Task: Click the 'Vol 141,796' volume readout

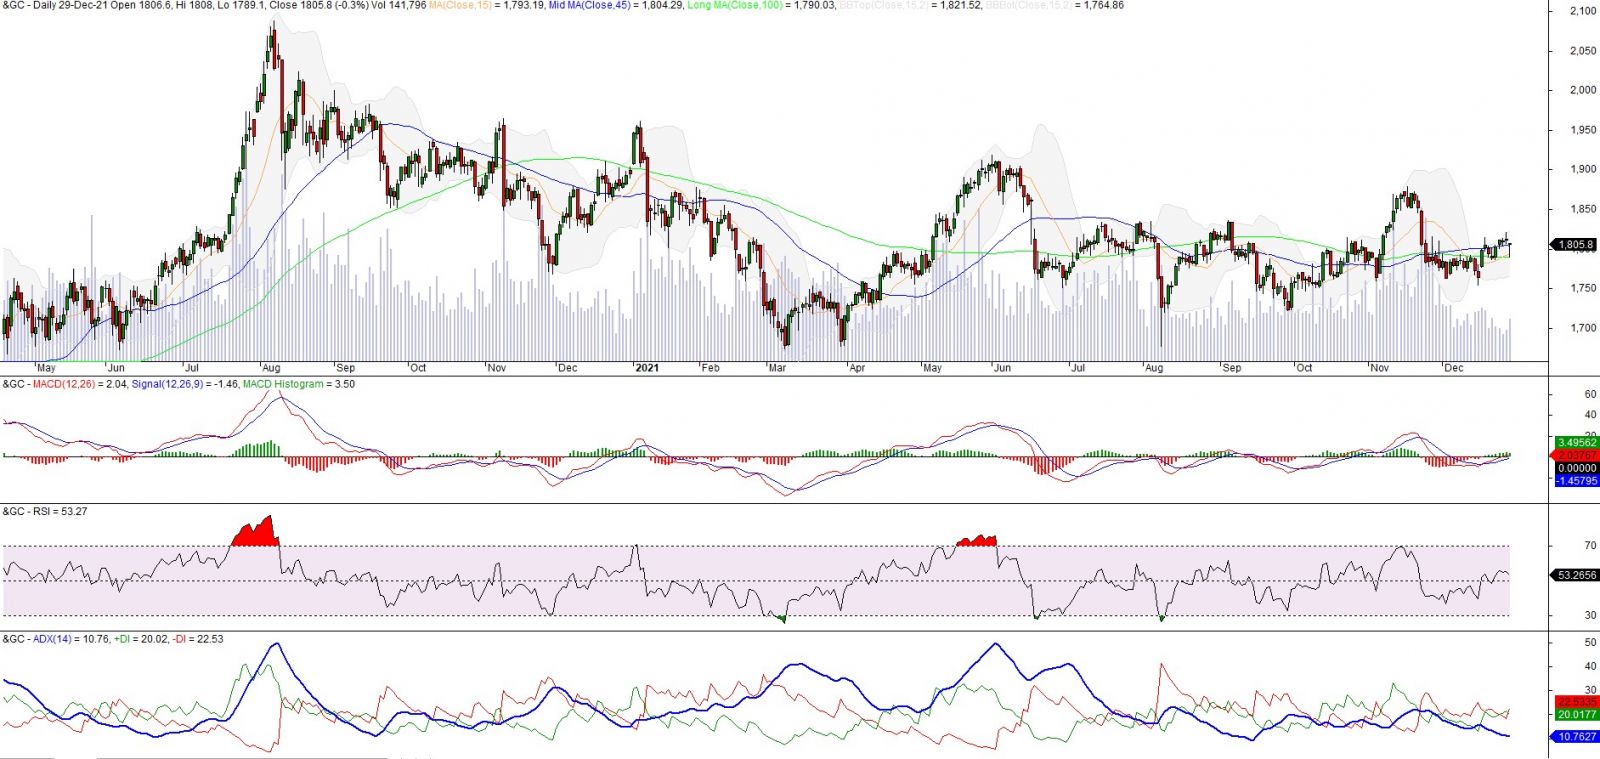Action: [x=400, y=5]
